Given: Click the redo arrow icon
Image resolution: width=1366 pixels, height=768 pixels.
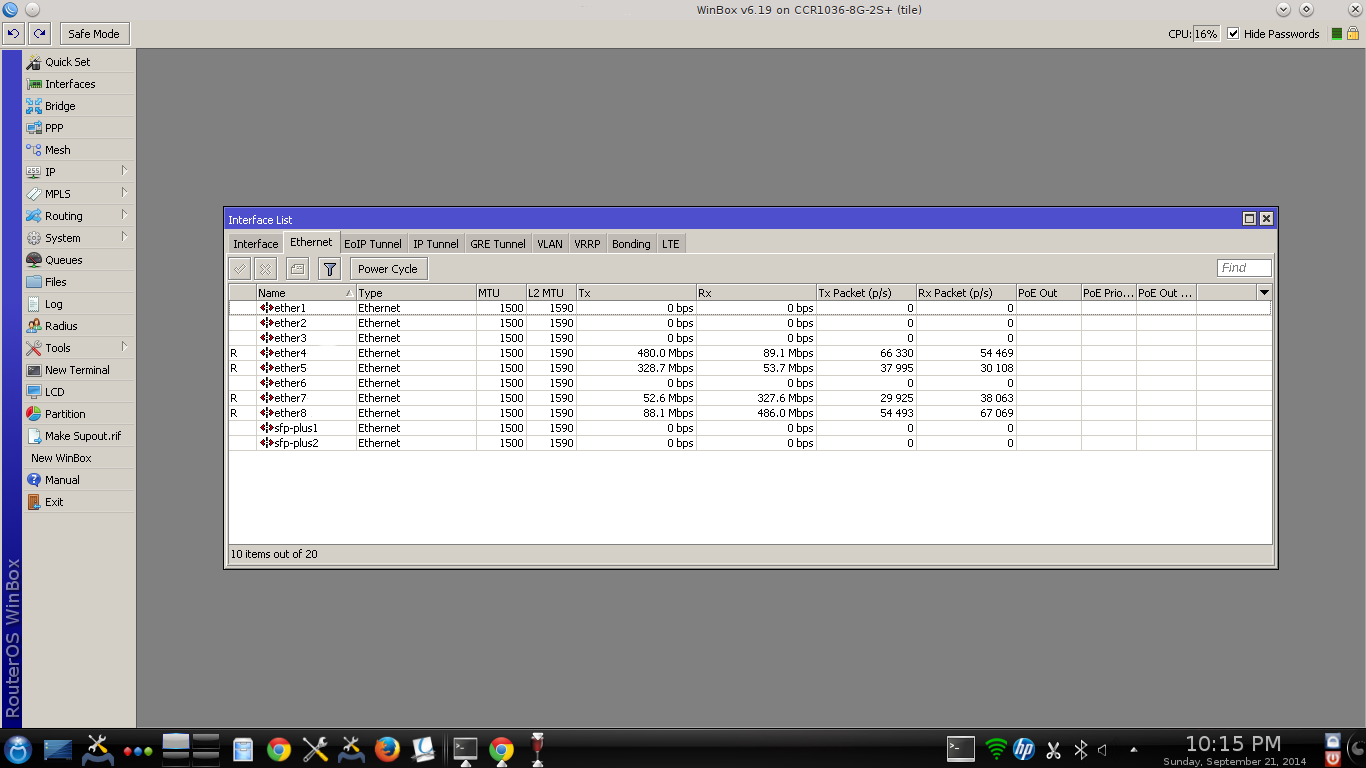Looking at the screenshot, I should pyautogui.click(x=39, y=34).
